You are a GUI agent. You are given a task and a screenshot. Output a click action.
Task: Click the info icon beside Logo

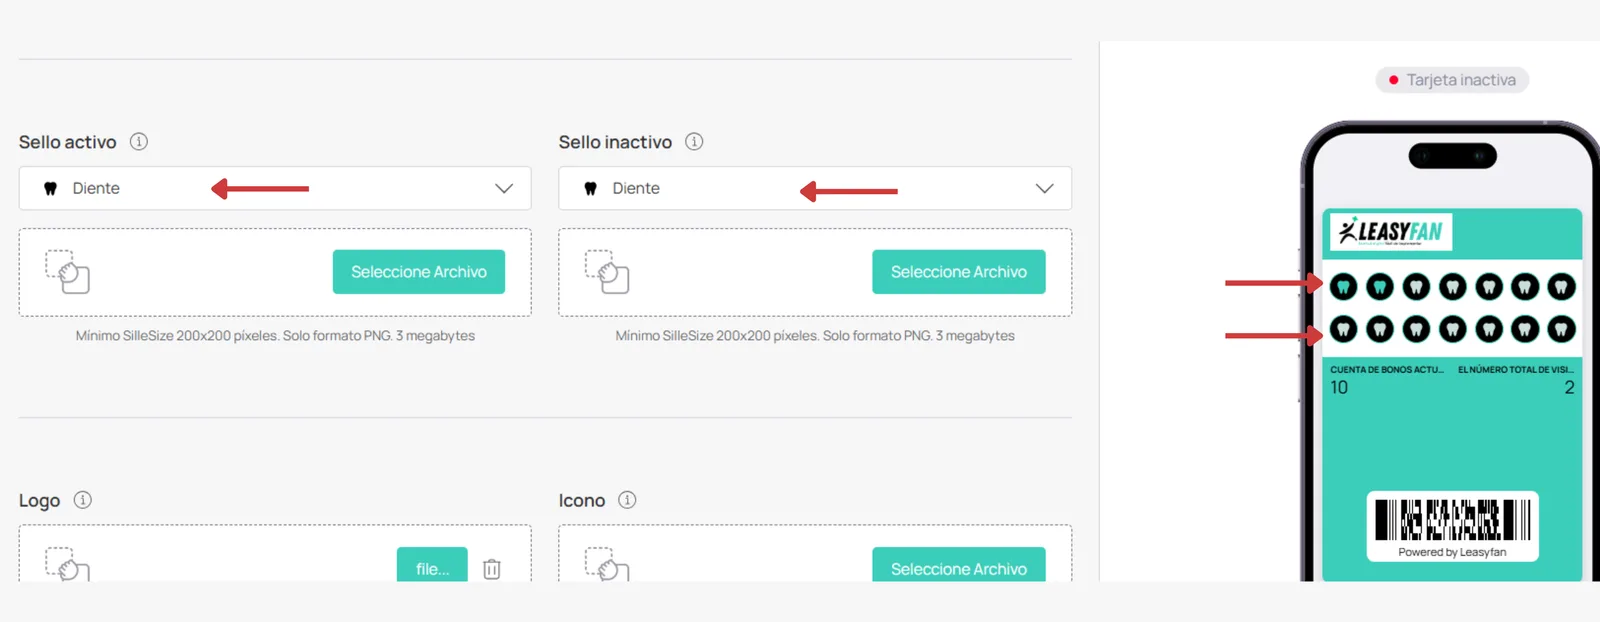pos(83,500)
